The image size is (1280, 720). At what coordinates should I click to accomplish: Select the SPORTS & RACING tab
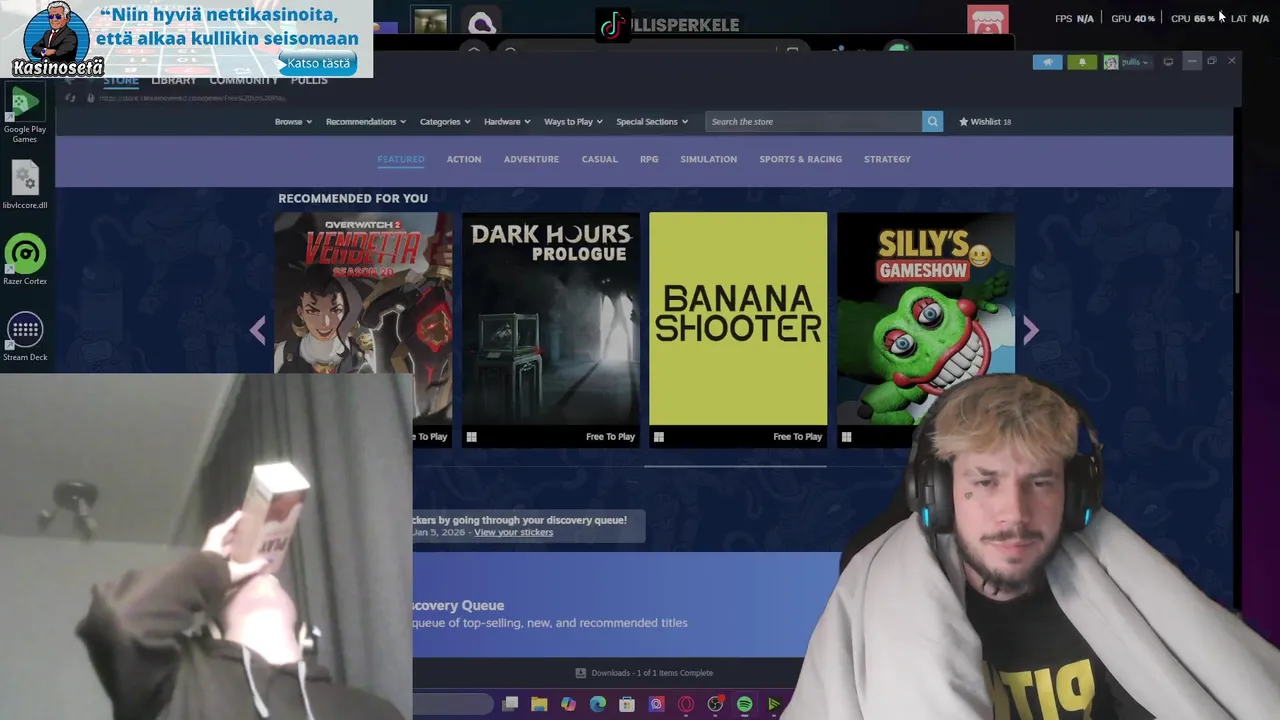800,159
